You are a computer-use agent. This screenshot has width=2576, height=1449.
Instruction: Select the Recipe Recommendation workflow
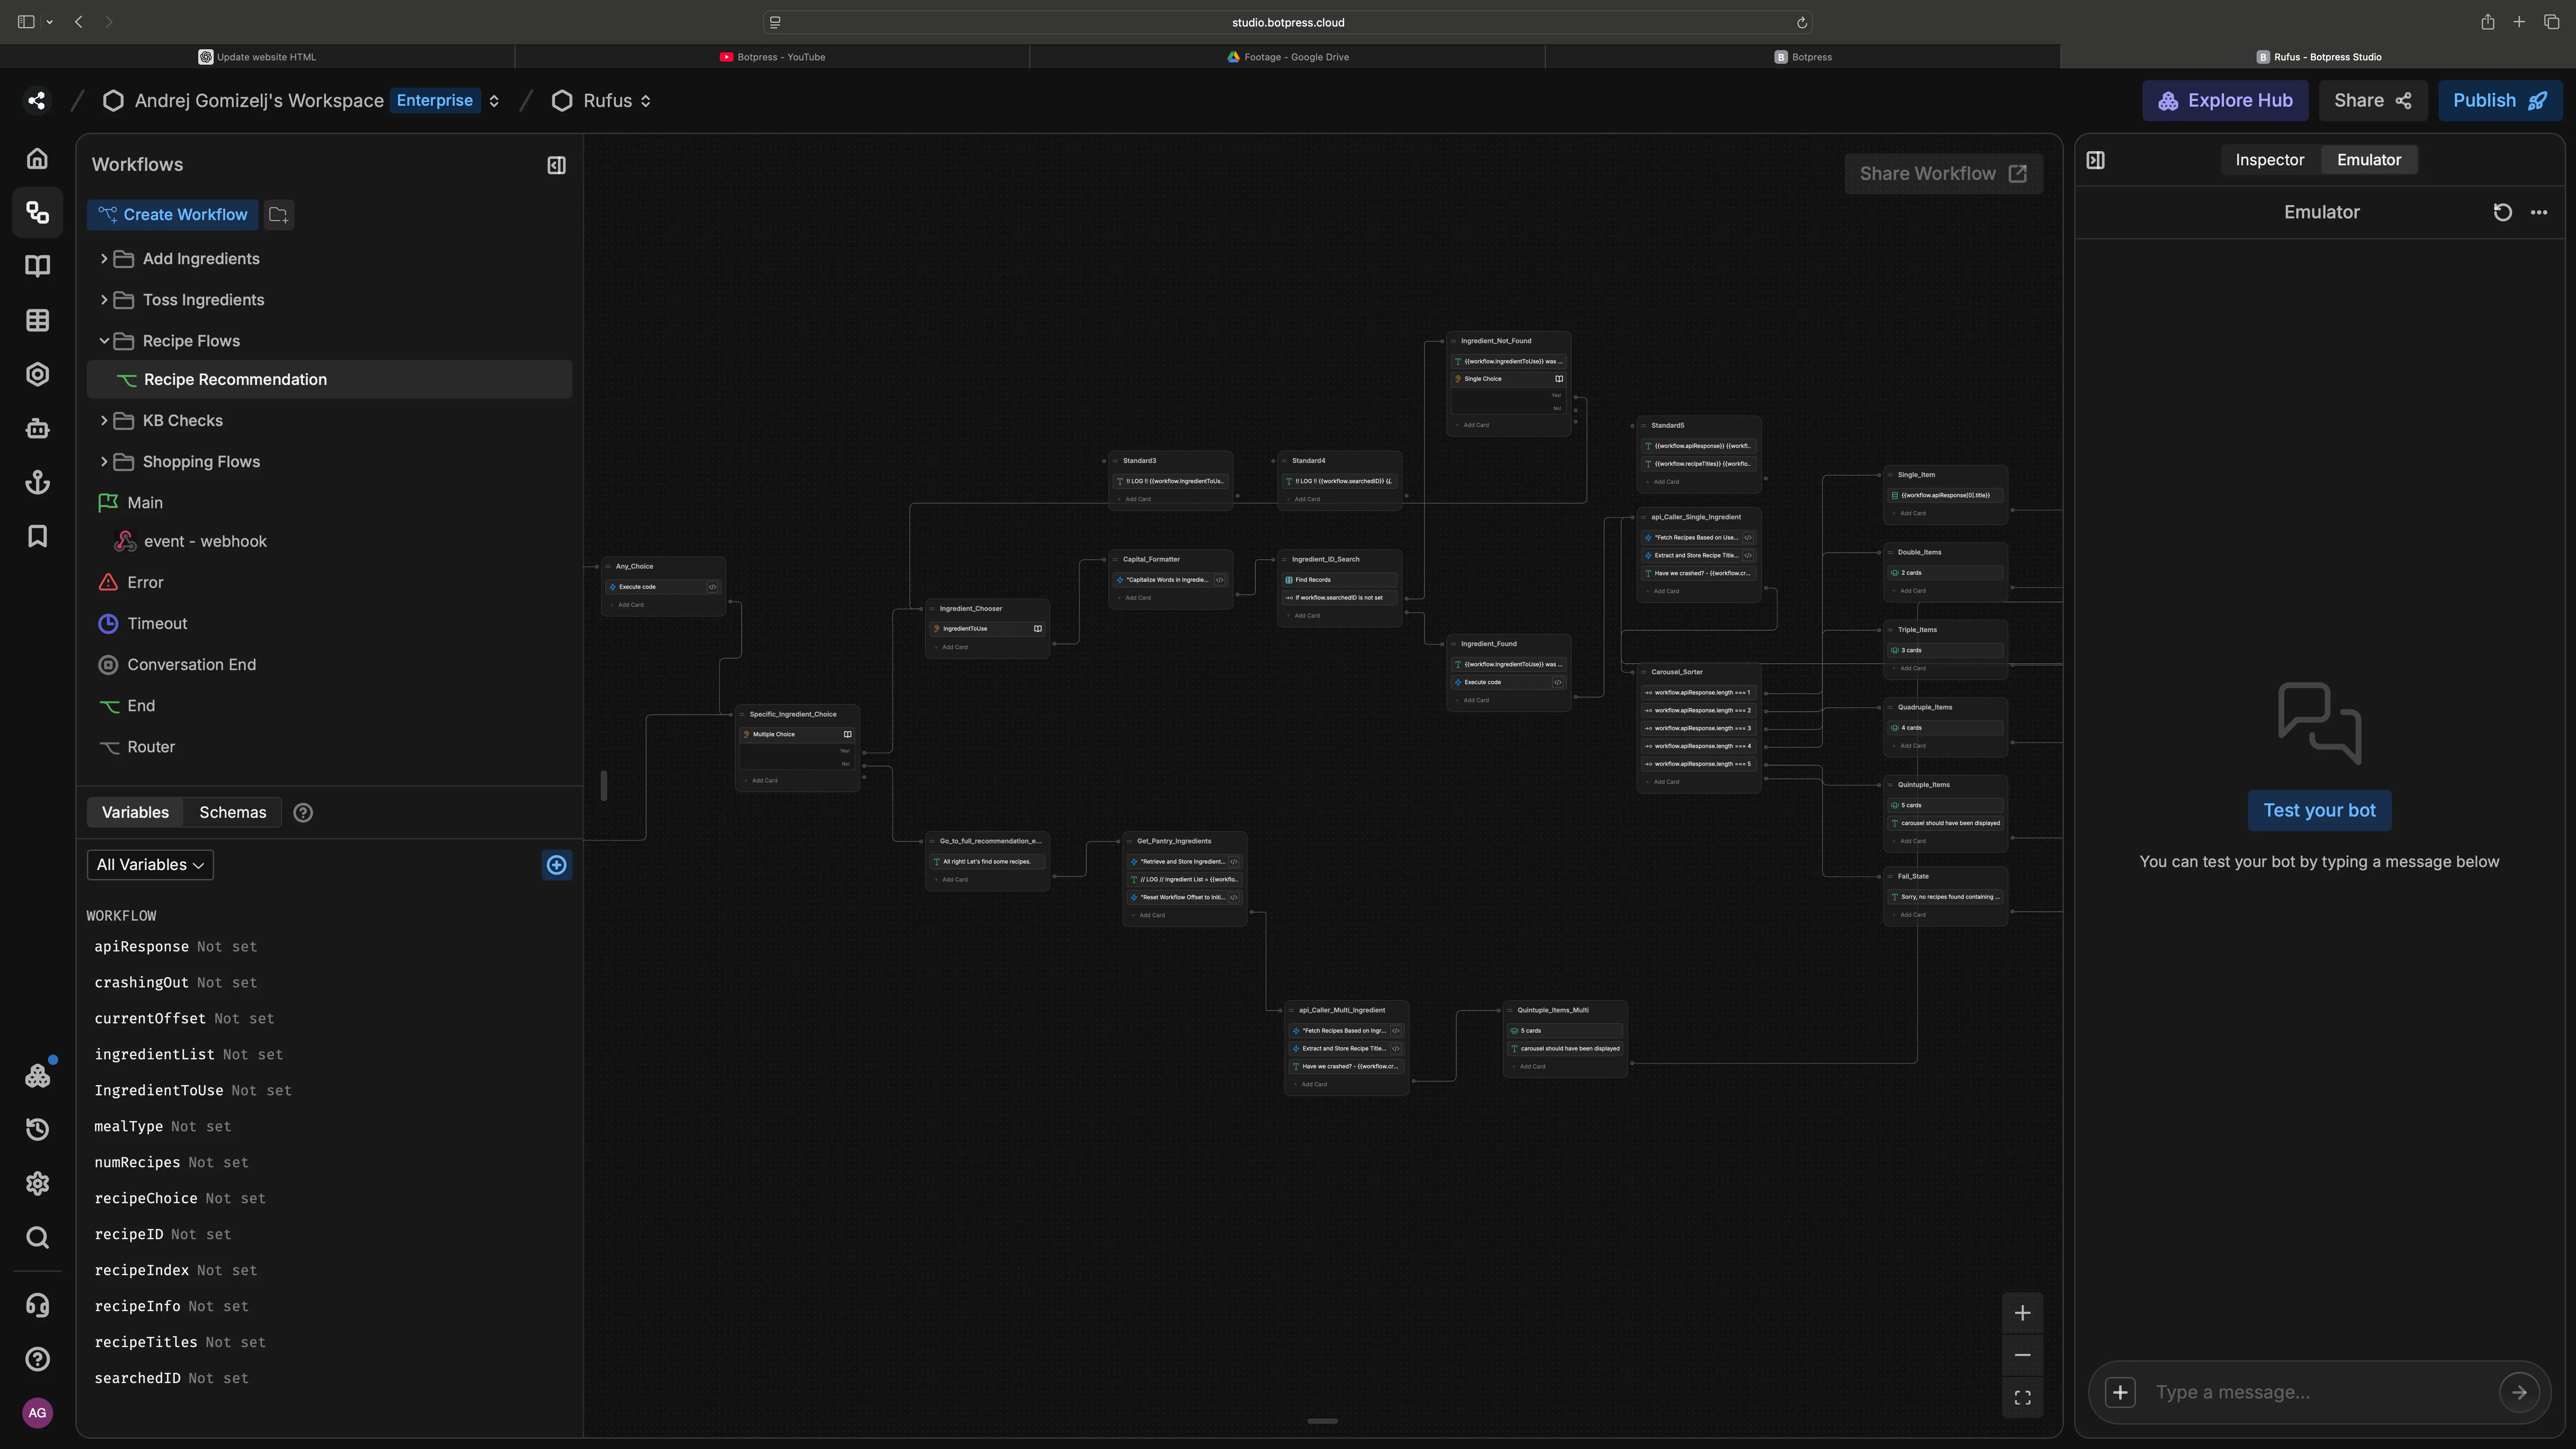235,379
